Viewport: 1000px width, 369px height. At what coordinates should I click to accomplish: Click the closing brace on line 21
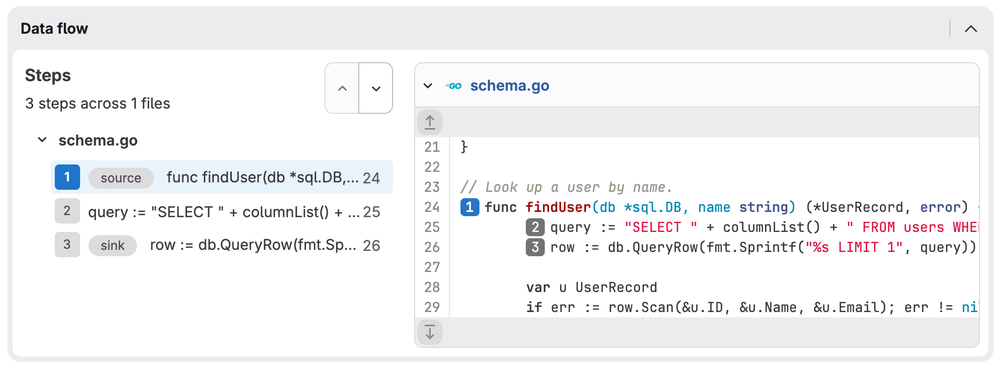click(x=464, y=147)
